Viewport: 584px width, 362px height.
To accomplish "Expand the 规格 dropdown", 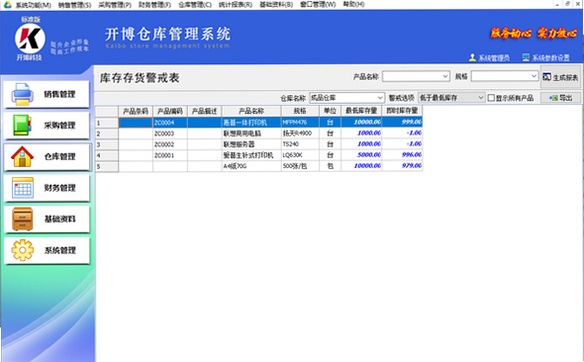I will (534, 76).
